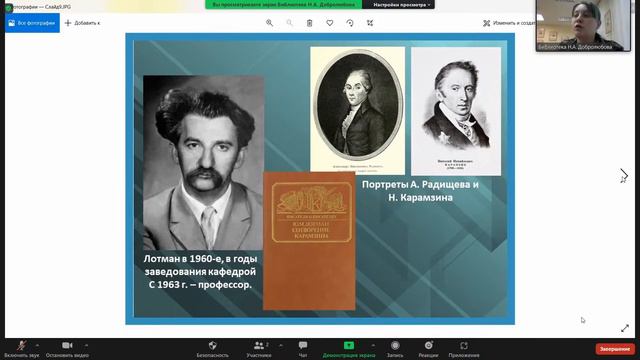Open Реакции reactions menu
Image resolution: width=640 pixels, height=360 pixels.
point(428,349)
